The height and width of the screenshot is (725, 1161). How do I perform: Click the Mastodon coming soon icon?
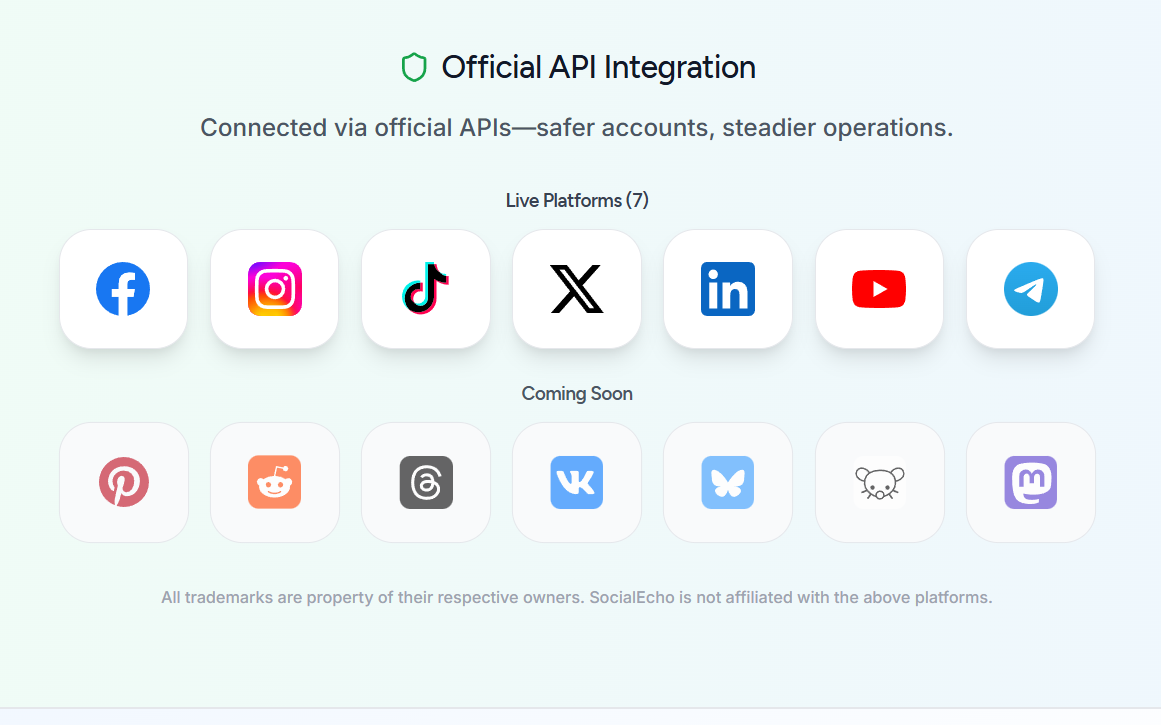point(1031,482)
